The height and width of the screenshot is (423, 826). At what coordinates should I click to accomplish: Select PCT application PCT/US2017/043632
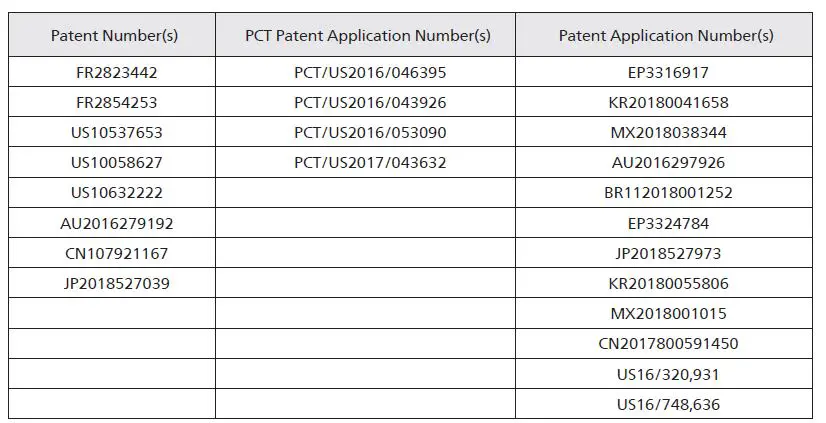point(369,163)
